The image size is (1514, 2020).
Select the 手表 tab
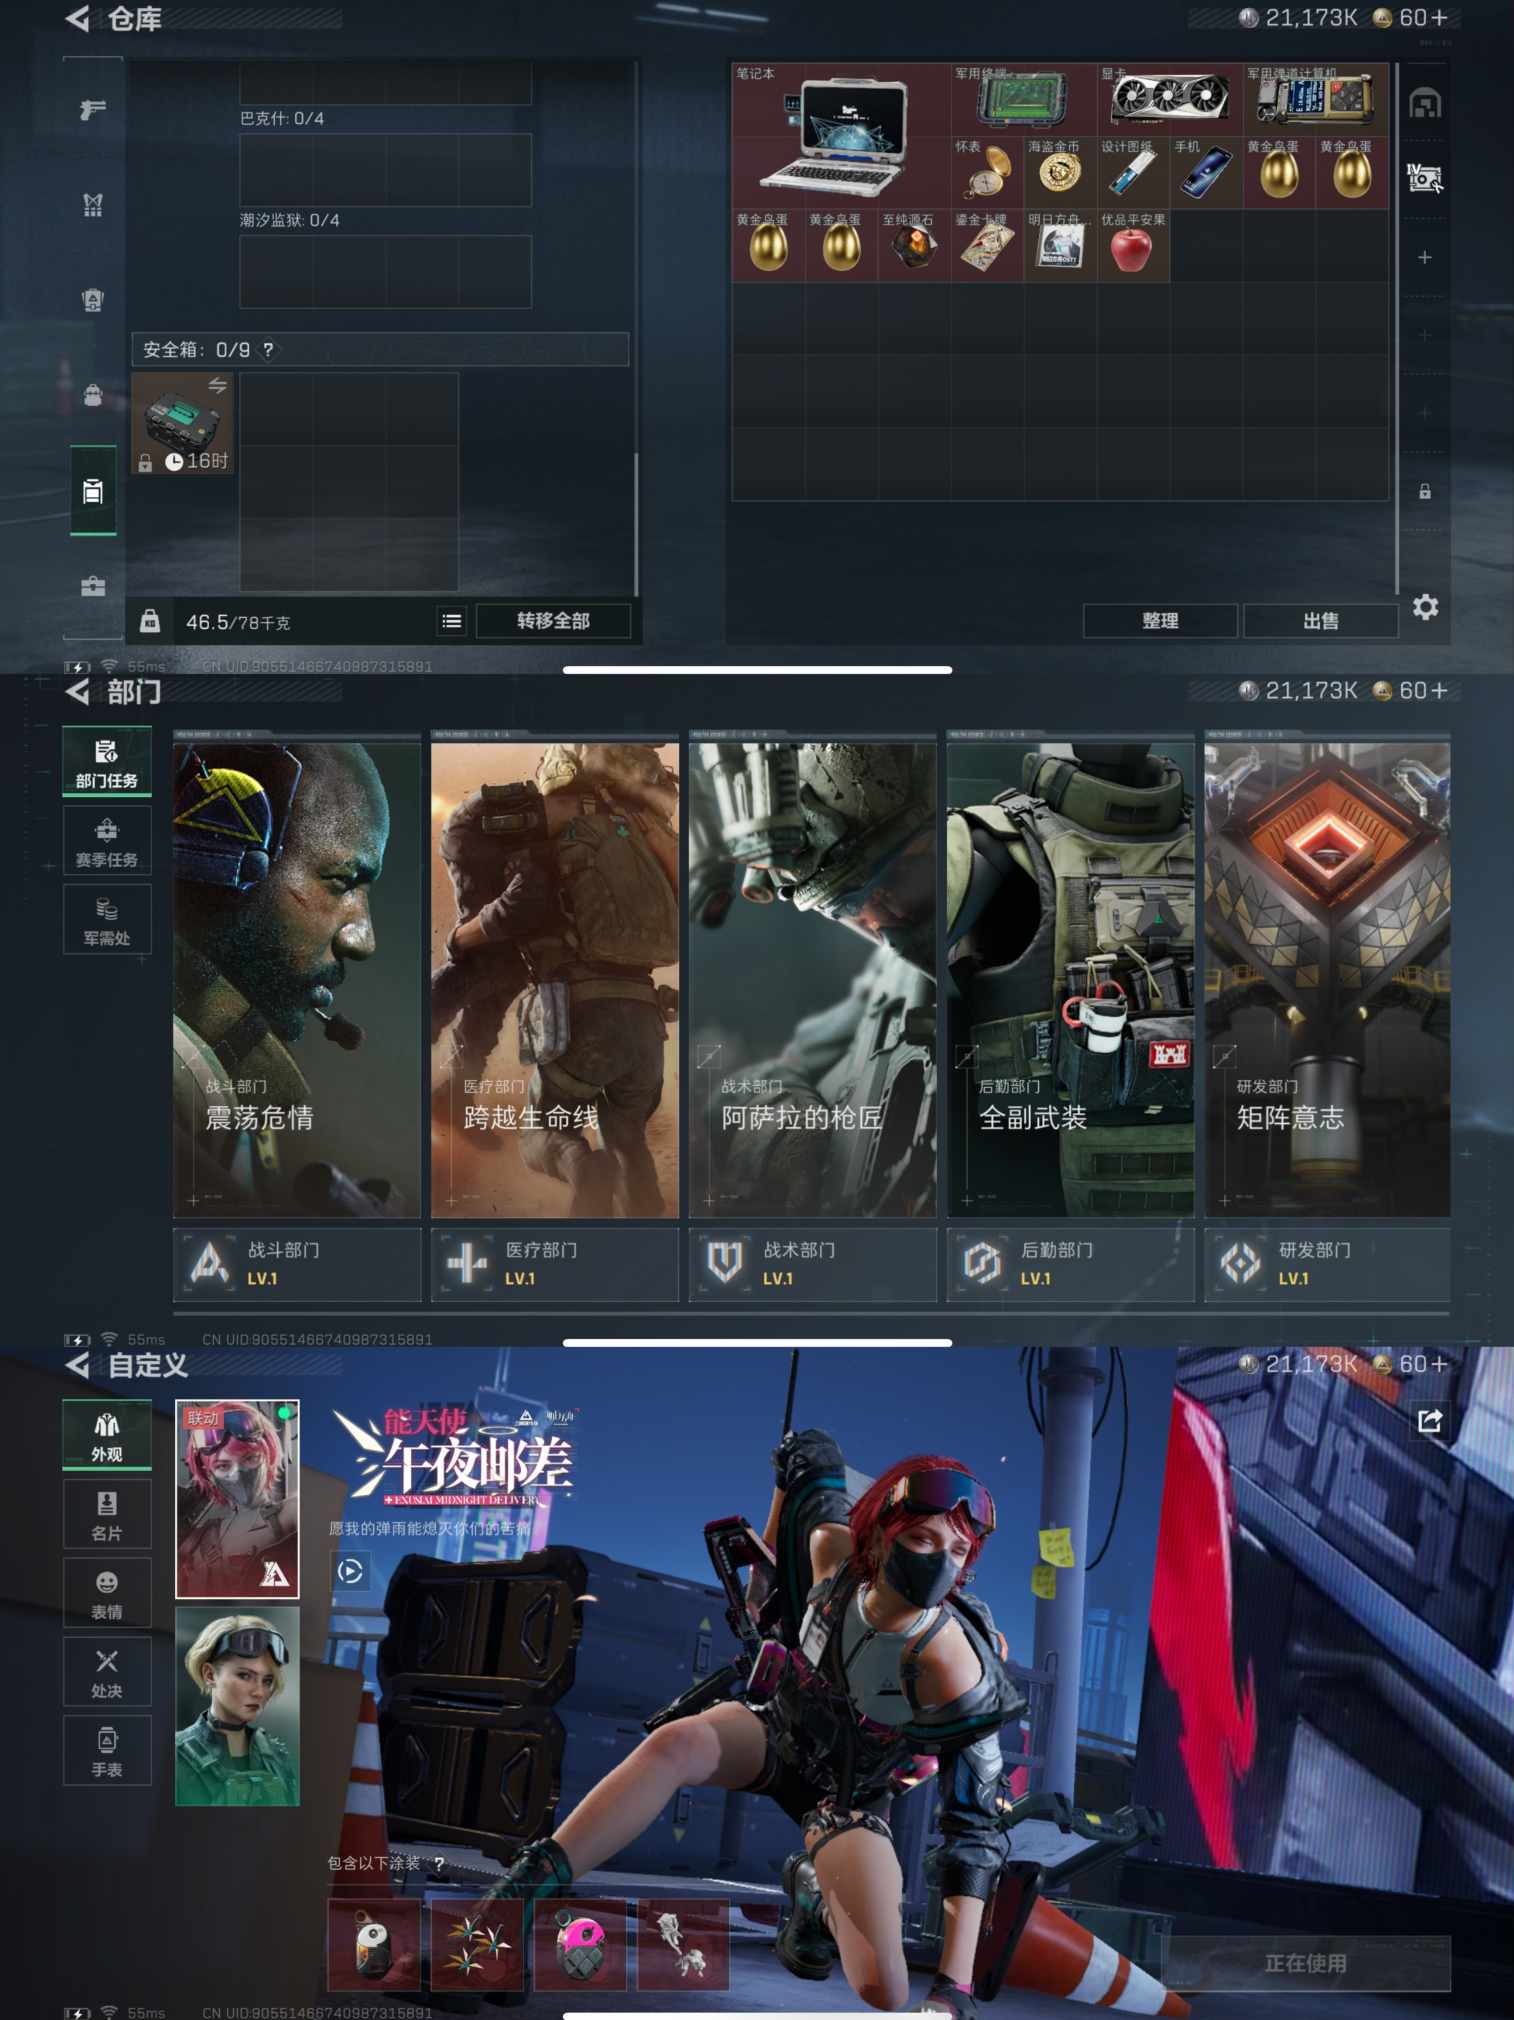[x=107, y=1751]
